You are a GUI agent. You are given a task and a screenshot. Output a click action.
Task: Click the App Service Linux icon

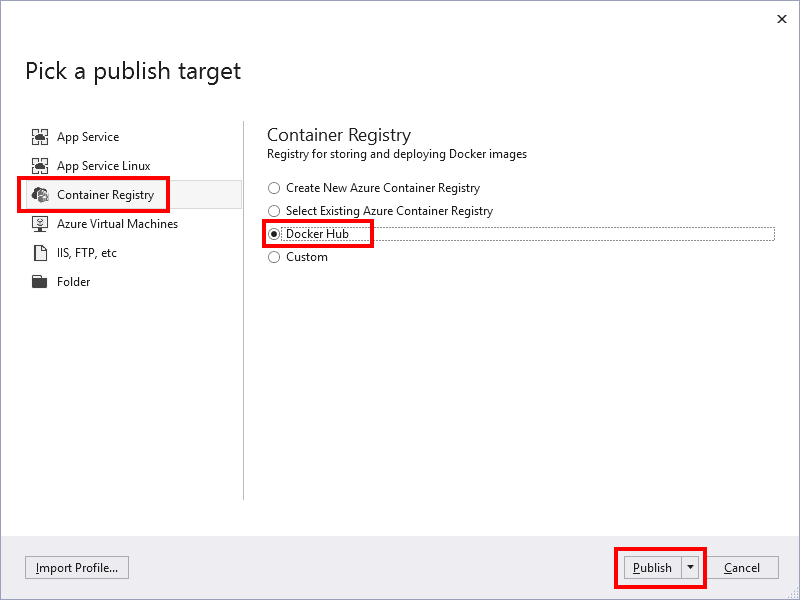(x=40, y=166)
